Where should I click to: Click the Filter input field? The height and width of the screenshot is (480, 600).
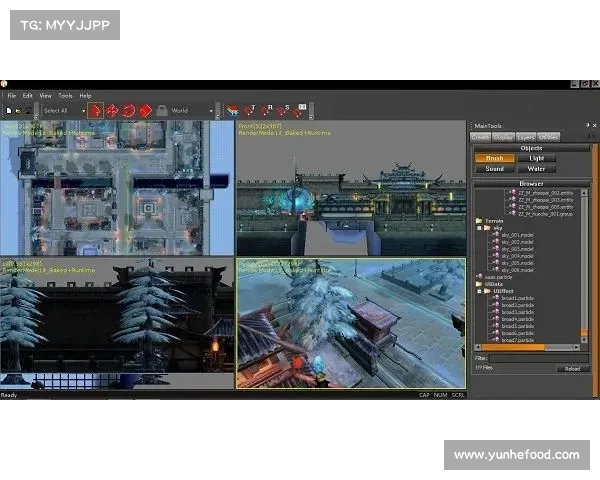pyautogui.click(x=537, y=357)
